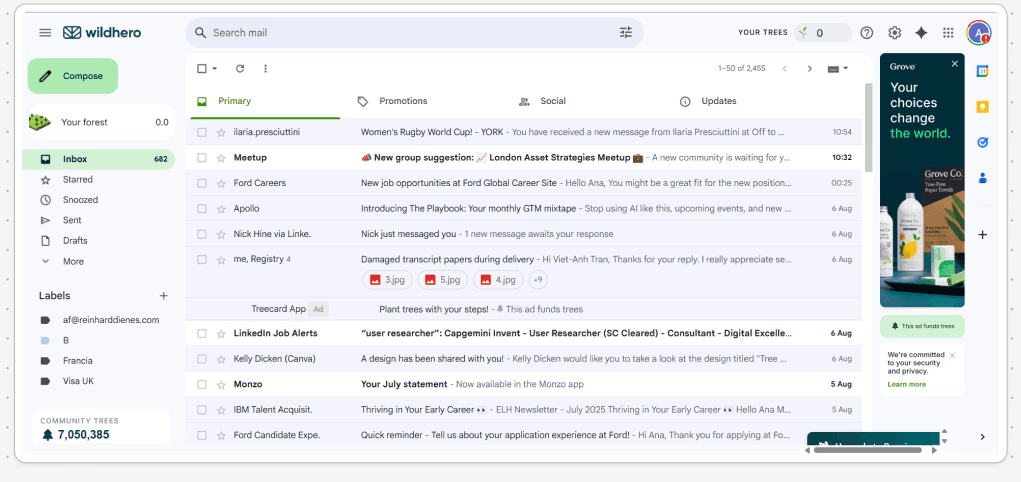Click the Learn more link
Screen dimensions: 1021x482
coord(906,384)
